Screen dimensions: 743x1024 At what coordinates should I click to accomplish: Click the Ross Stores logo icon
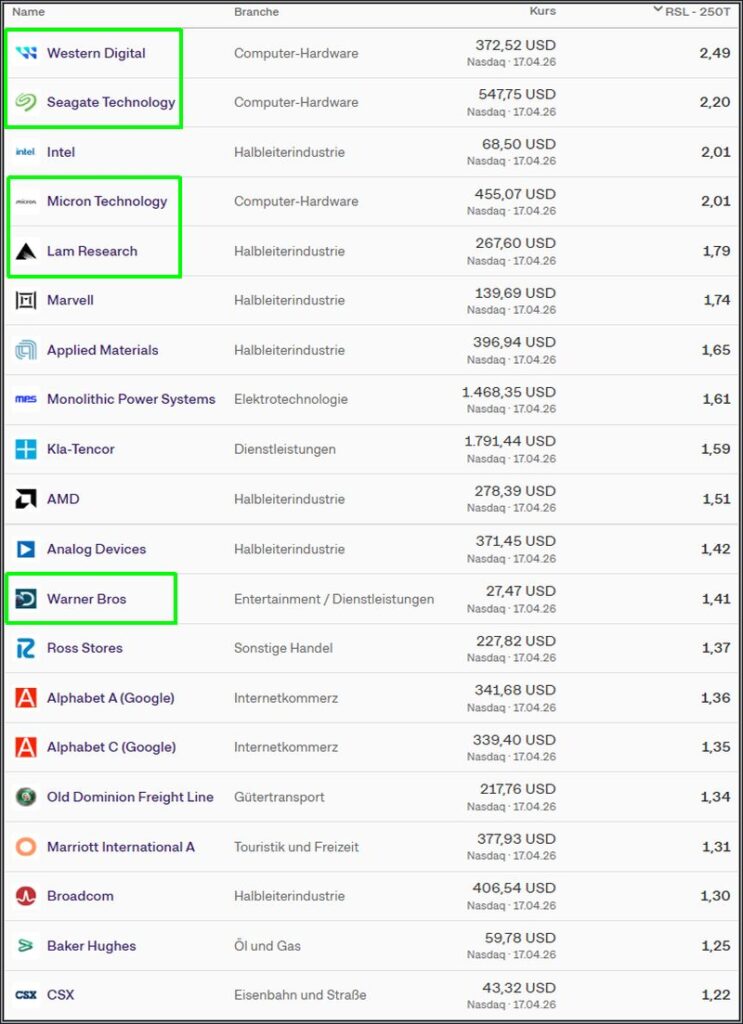[x=26, y=648]
